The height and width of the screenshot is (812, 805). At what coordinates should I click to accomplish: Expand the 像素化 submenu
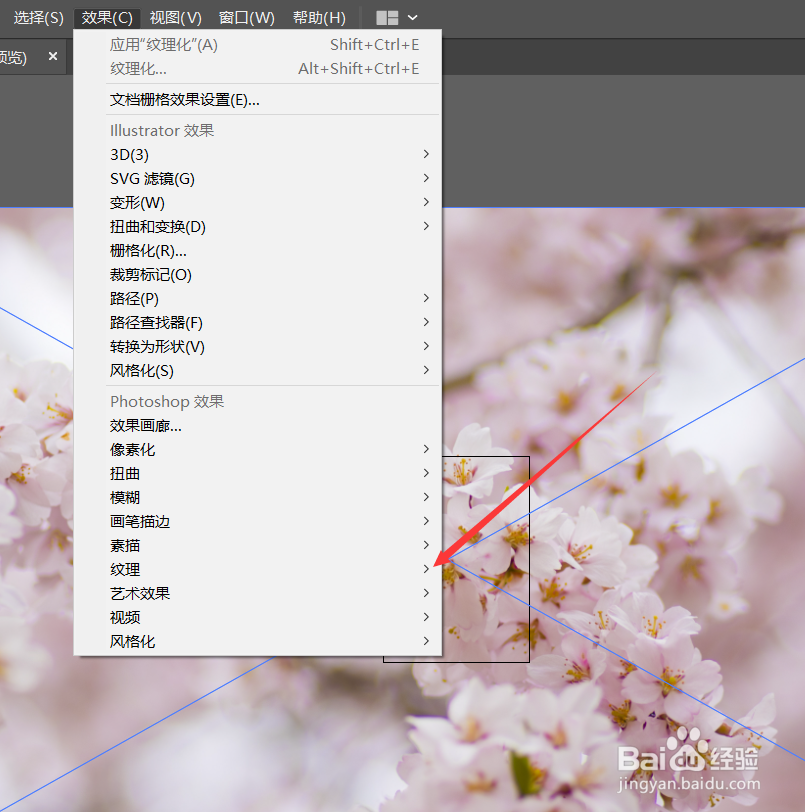coord(258,450)
